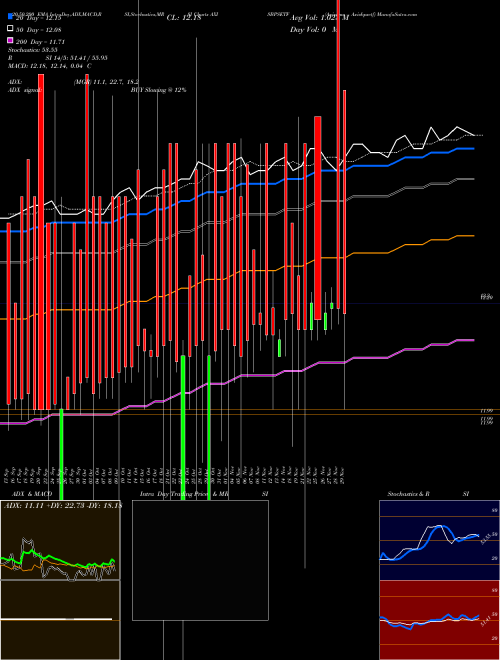Click 'Intra Day Trading Price & MR' title
Viewport: 500px width, 660px height.
[184, 494]
